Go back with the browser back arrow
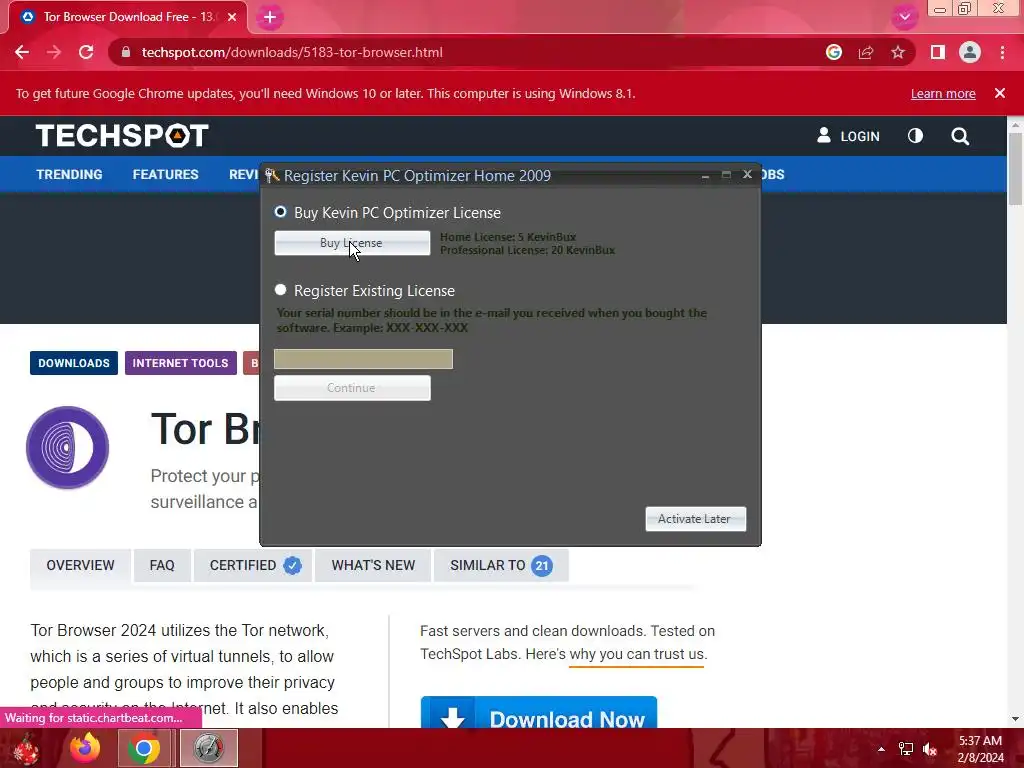The image size is (1024, 768). pyautogui.click(x=22, y=52)
